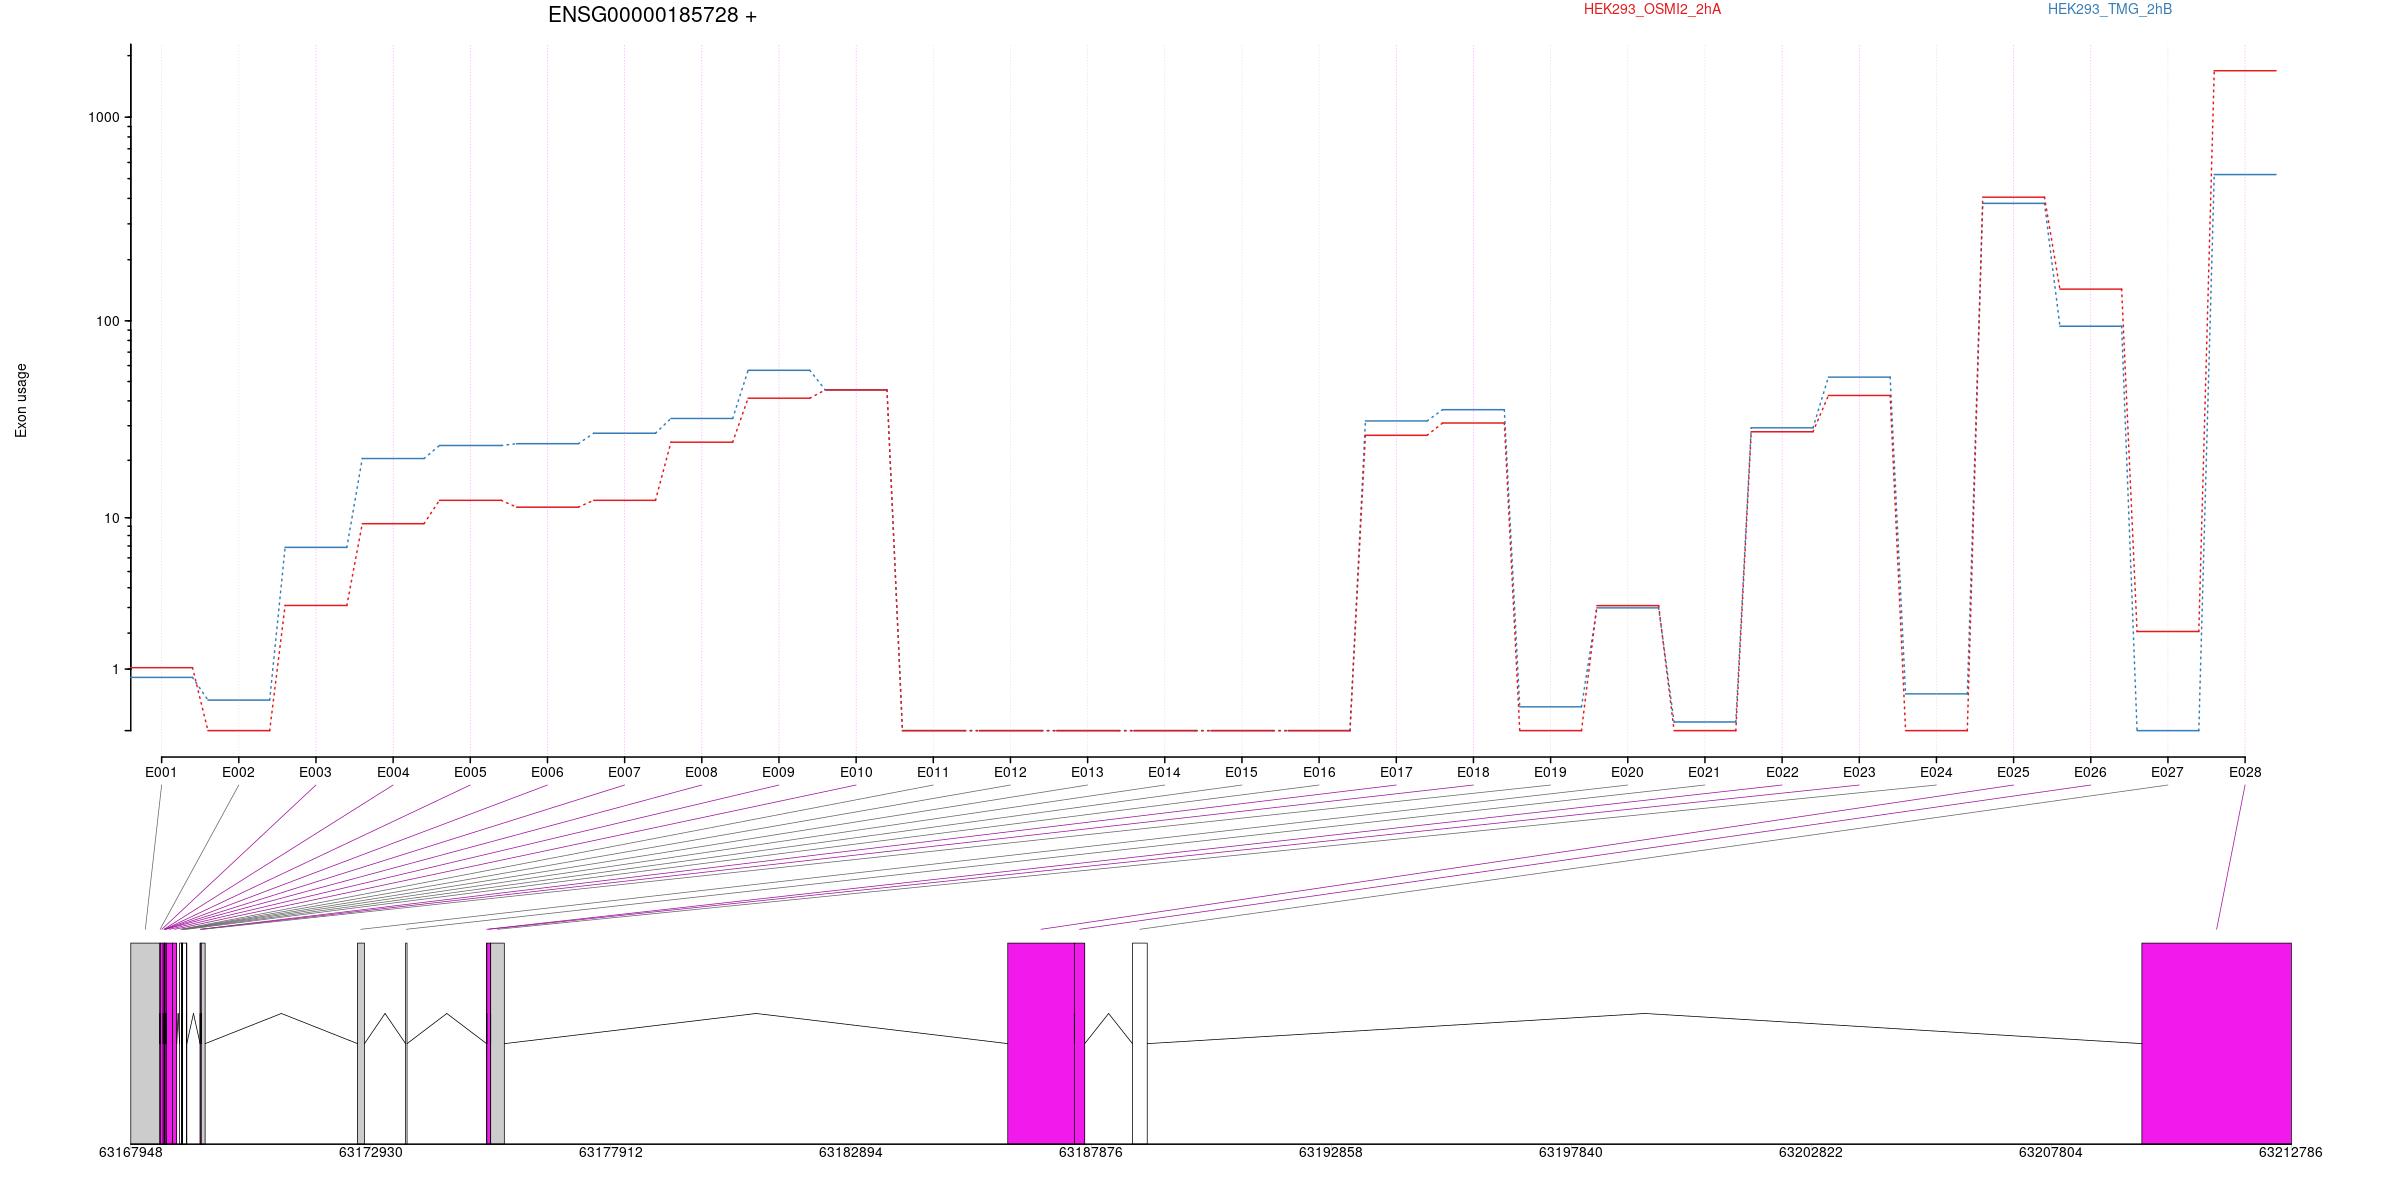Screen dimensions: 2400x1200
Task: Click the 10 y-axis tick label
Action: pyautogui.click(x=111, y=518)
